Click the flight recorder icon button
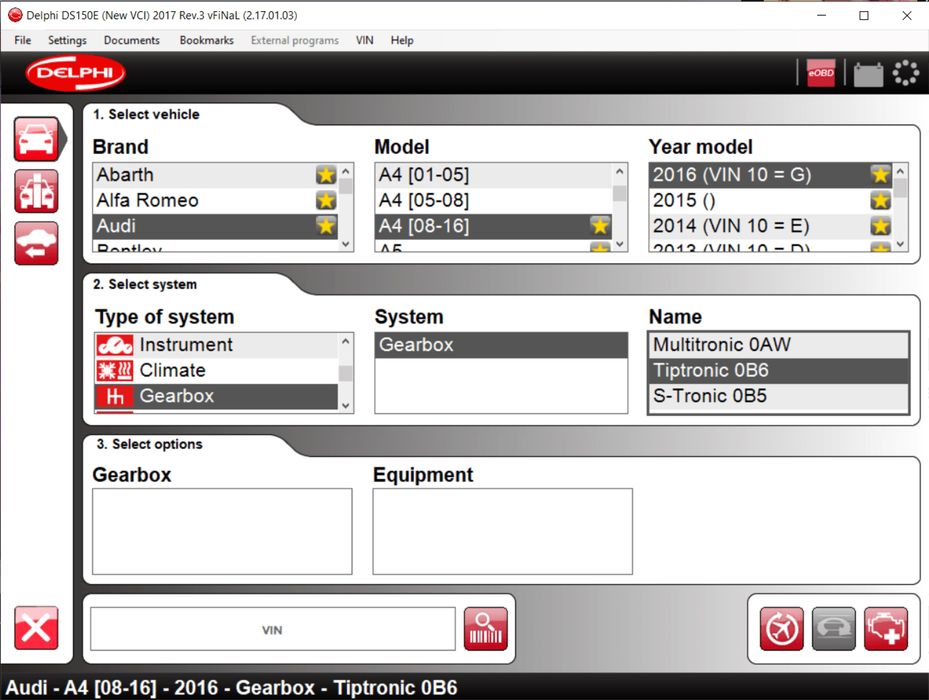Screen dimensions: 929x700 pos(781,629)
